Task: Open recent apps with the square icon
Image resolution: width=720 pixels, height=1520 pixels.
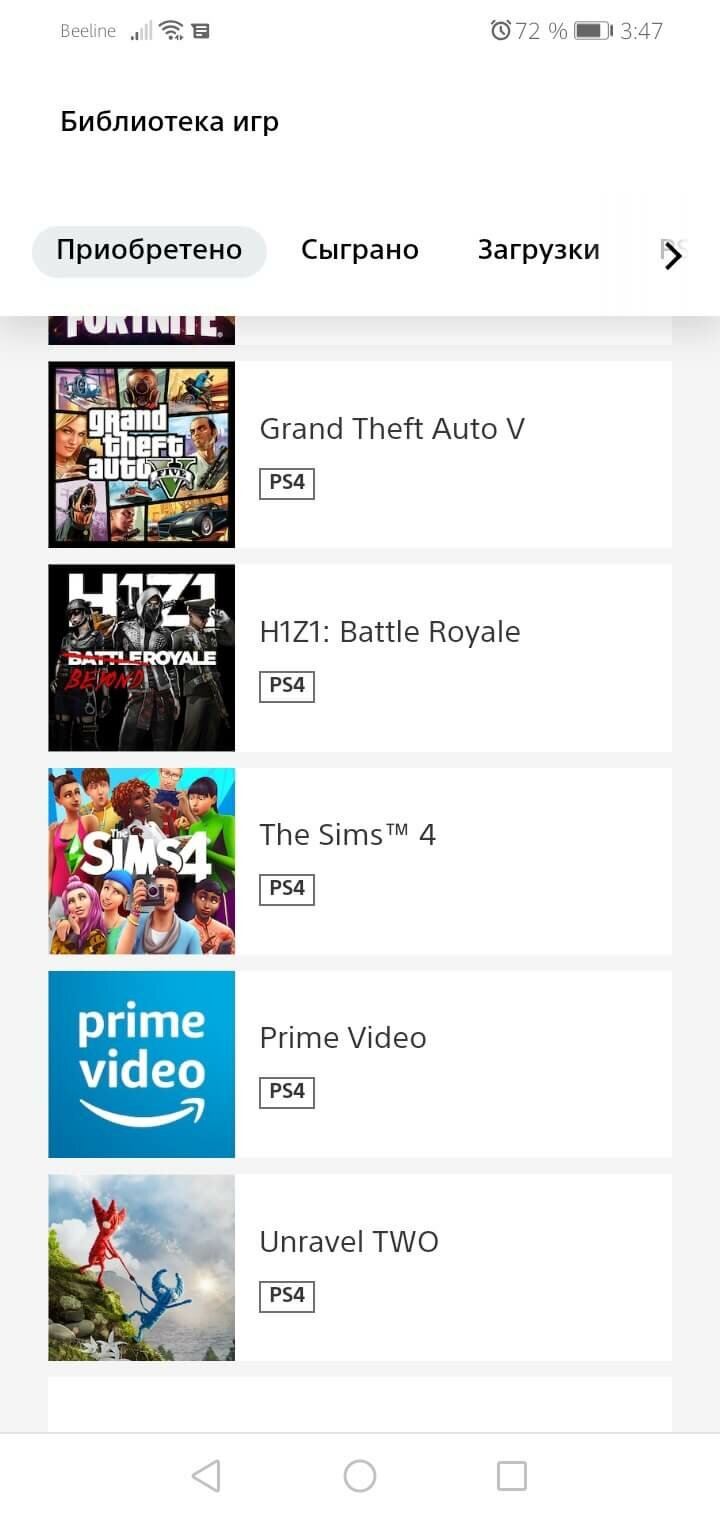Action: 512,1475
